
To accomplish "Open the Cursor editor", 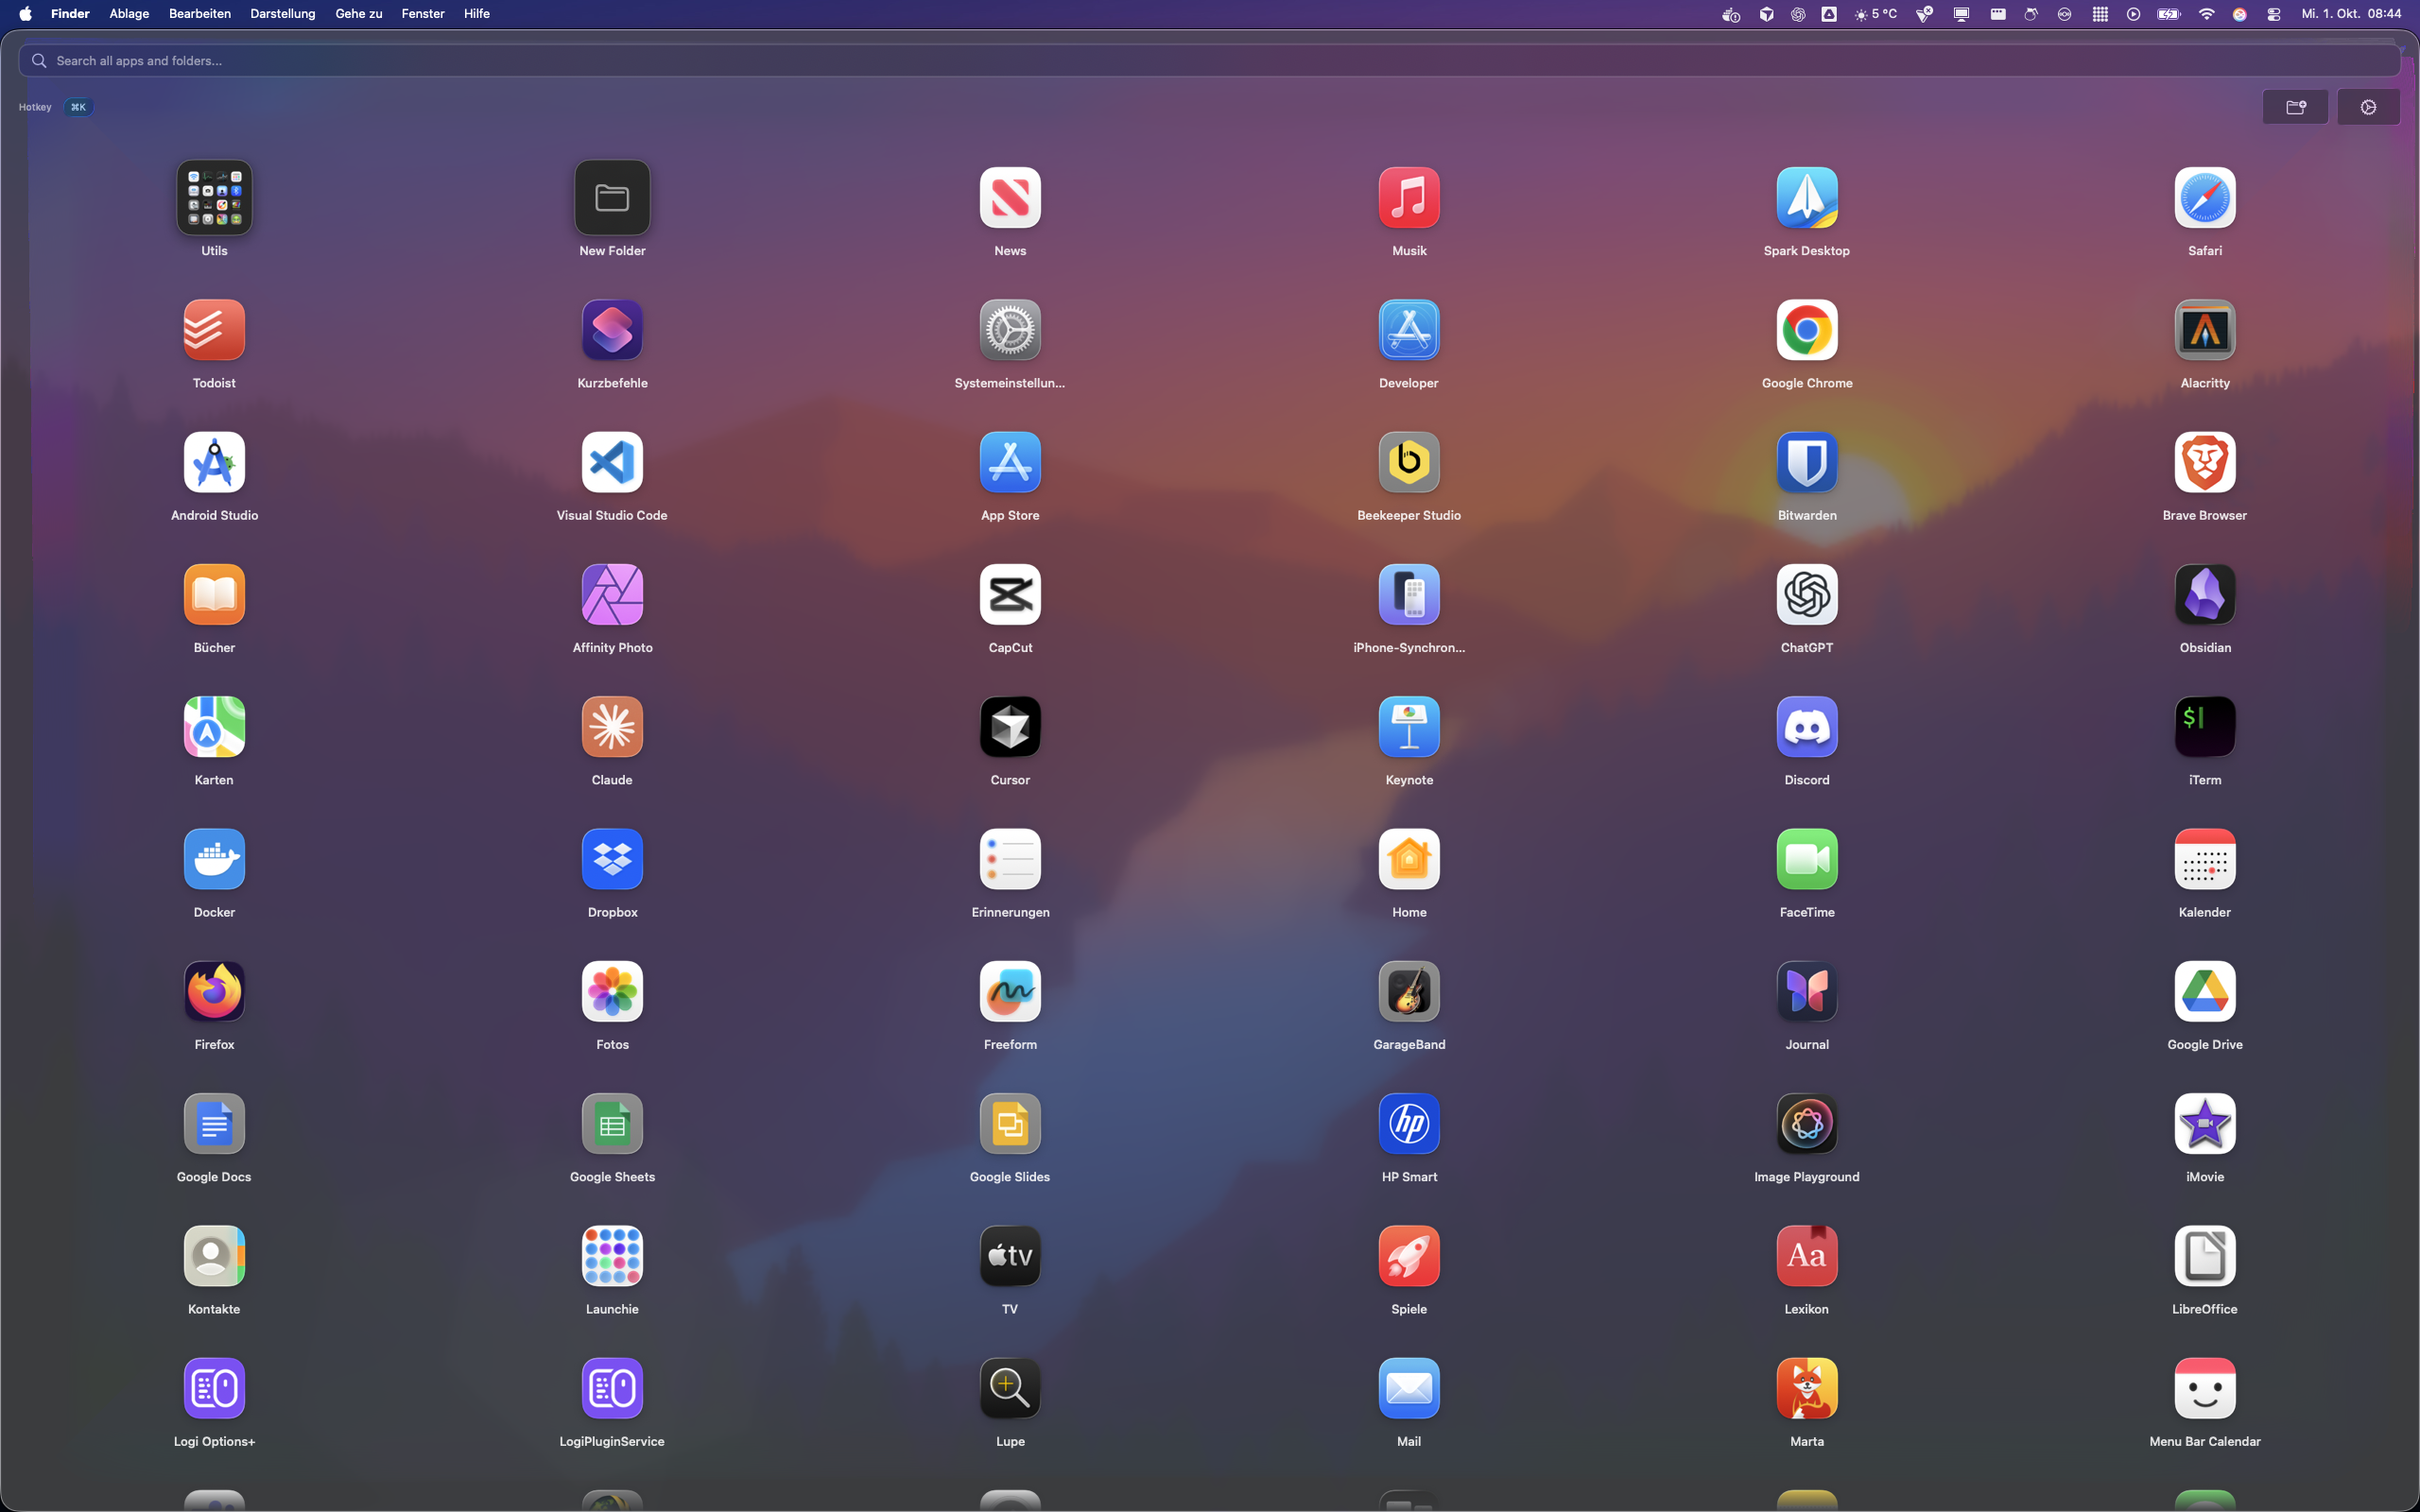I will coord(1010,727).
